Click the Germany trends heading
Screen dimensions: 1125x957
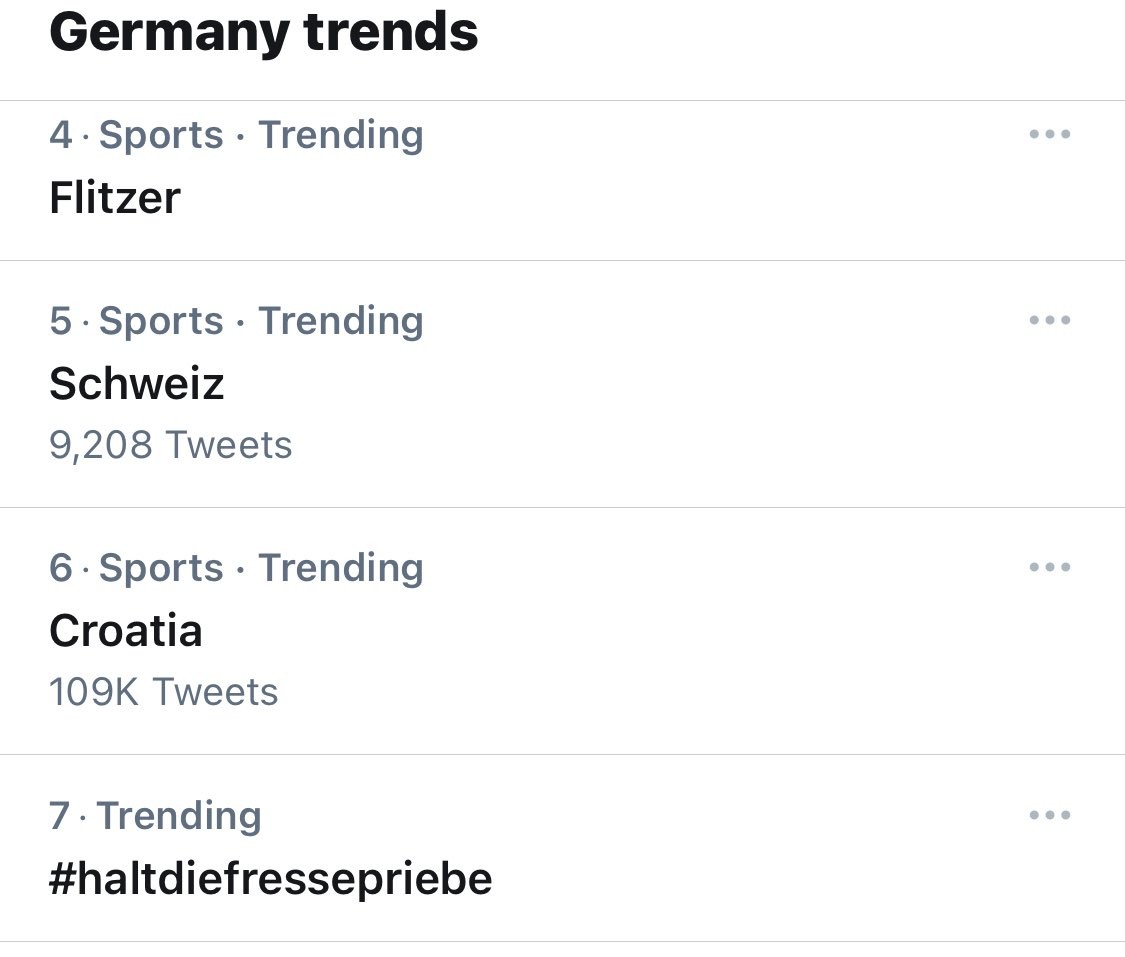(263, 32)
